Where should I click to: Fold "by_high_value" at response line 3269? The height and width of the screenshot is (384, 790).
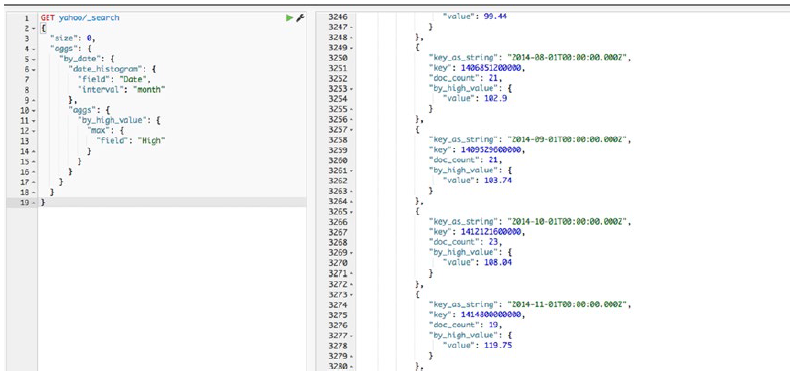point(352,253)
